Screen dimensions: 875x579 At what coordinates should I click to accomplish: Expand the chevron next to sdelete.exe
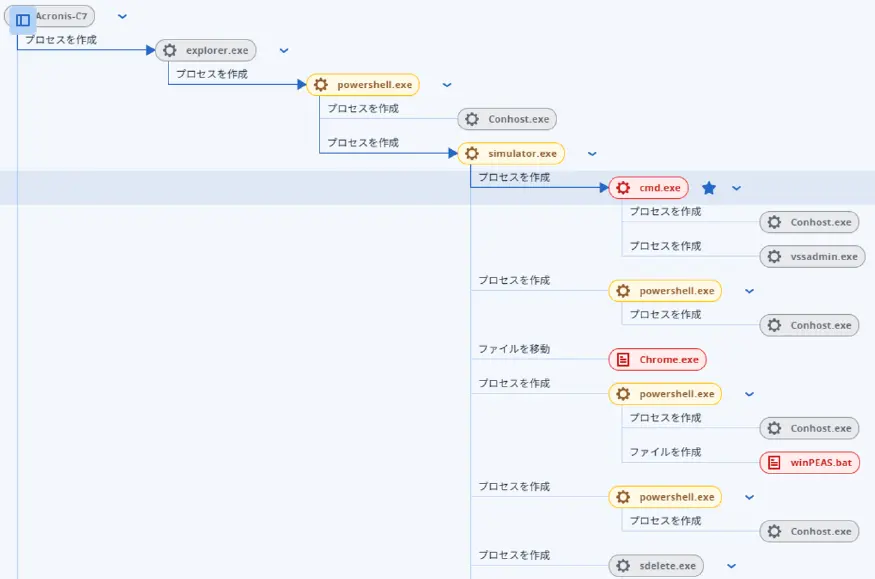pyautogui.click(x=731, y=566)
